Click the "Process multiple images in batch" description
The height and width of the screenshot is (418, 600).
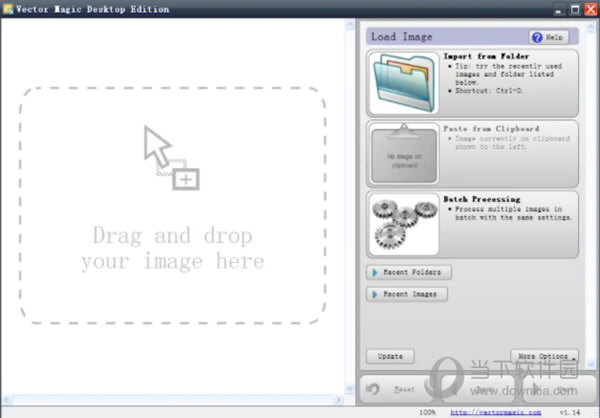513,213
